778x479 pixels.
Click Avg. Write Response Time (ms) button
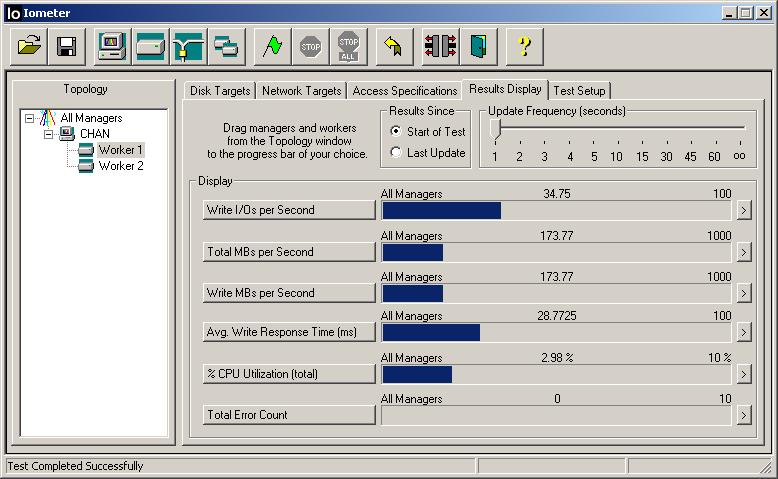[x=289, y=332]
